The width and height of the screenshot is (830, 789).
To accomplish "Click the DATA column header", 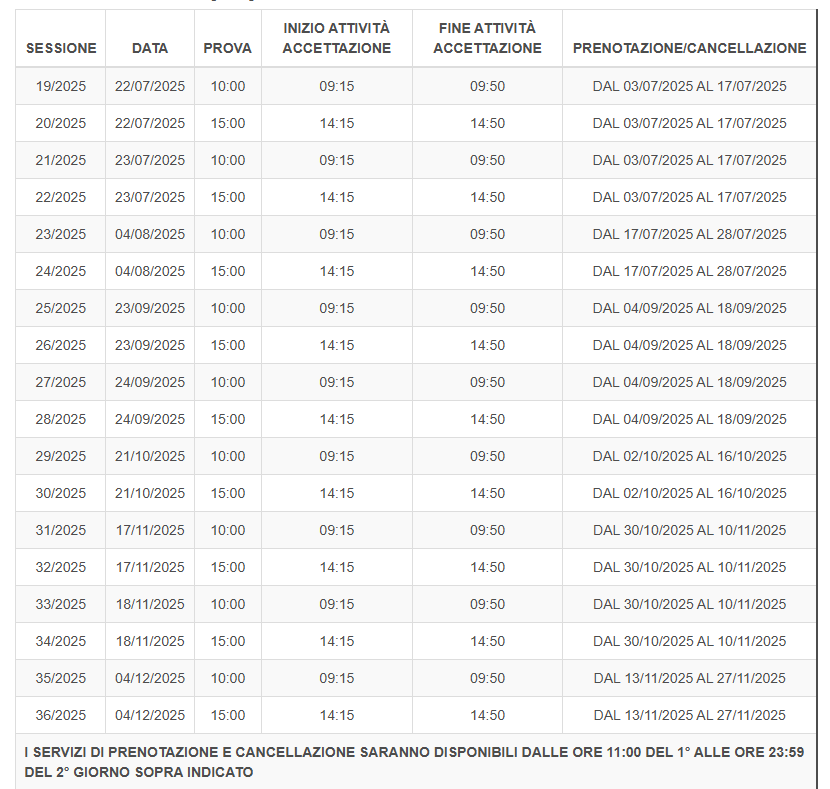I will click(x=150, y=48).
